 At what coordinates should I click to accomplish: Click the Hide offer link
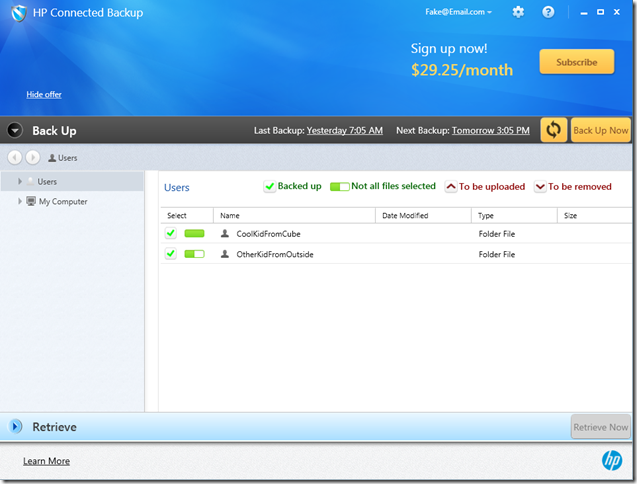tap(44, 94)
